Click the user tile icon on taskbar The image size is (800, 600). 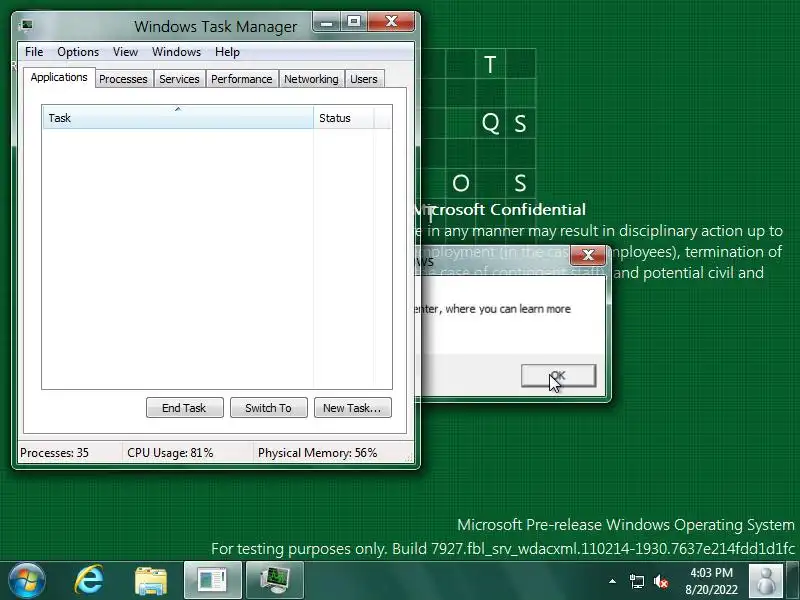click(765, 581)
